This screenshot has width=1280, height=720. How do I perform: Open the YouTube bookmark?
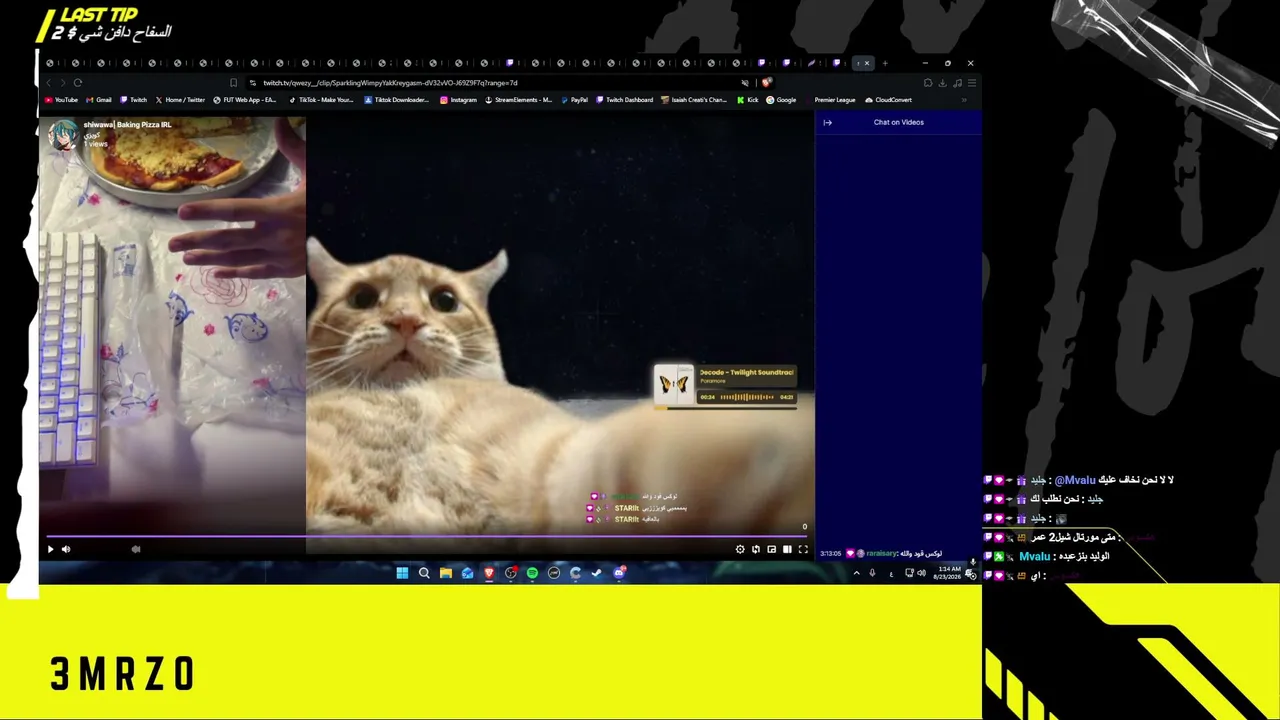pos(61,100)
